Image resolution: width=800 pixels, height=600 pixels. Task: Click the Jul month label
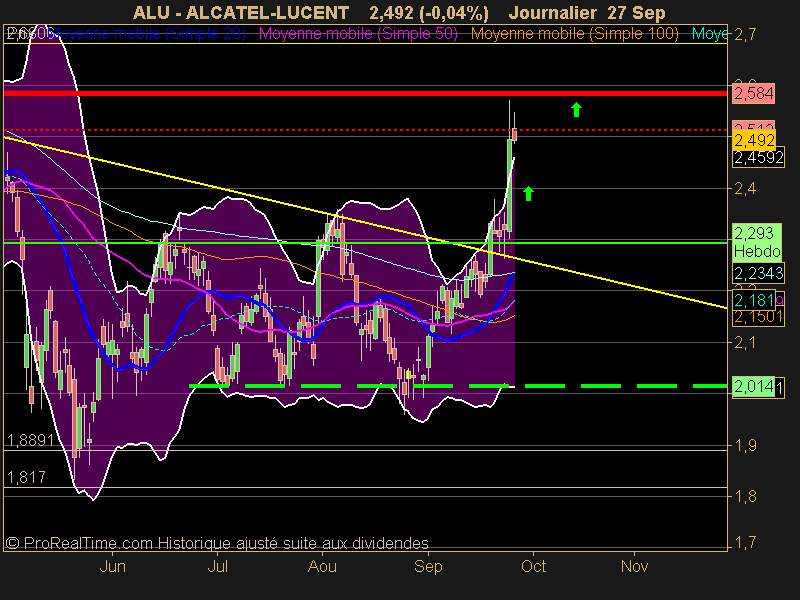218,567
